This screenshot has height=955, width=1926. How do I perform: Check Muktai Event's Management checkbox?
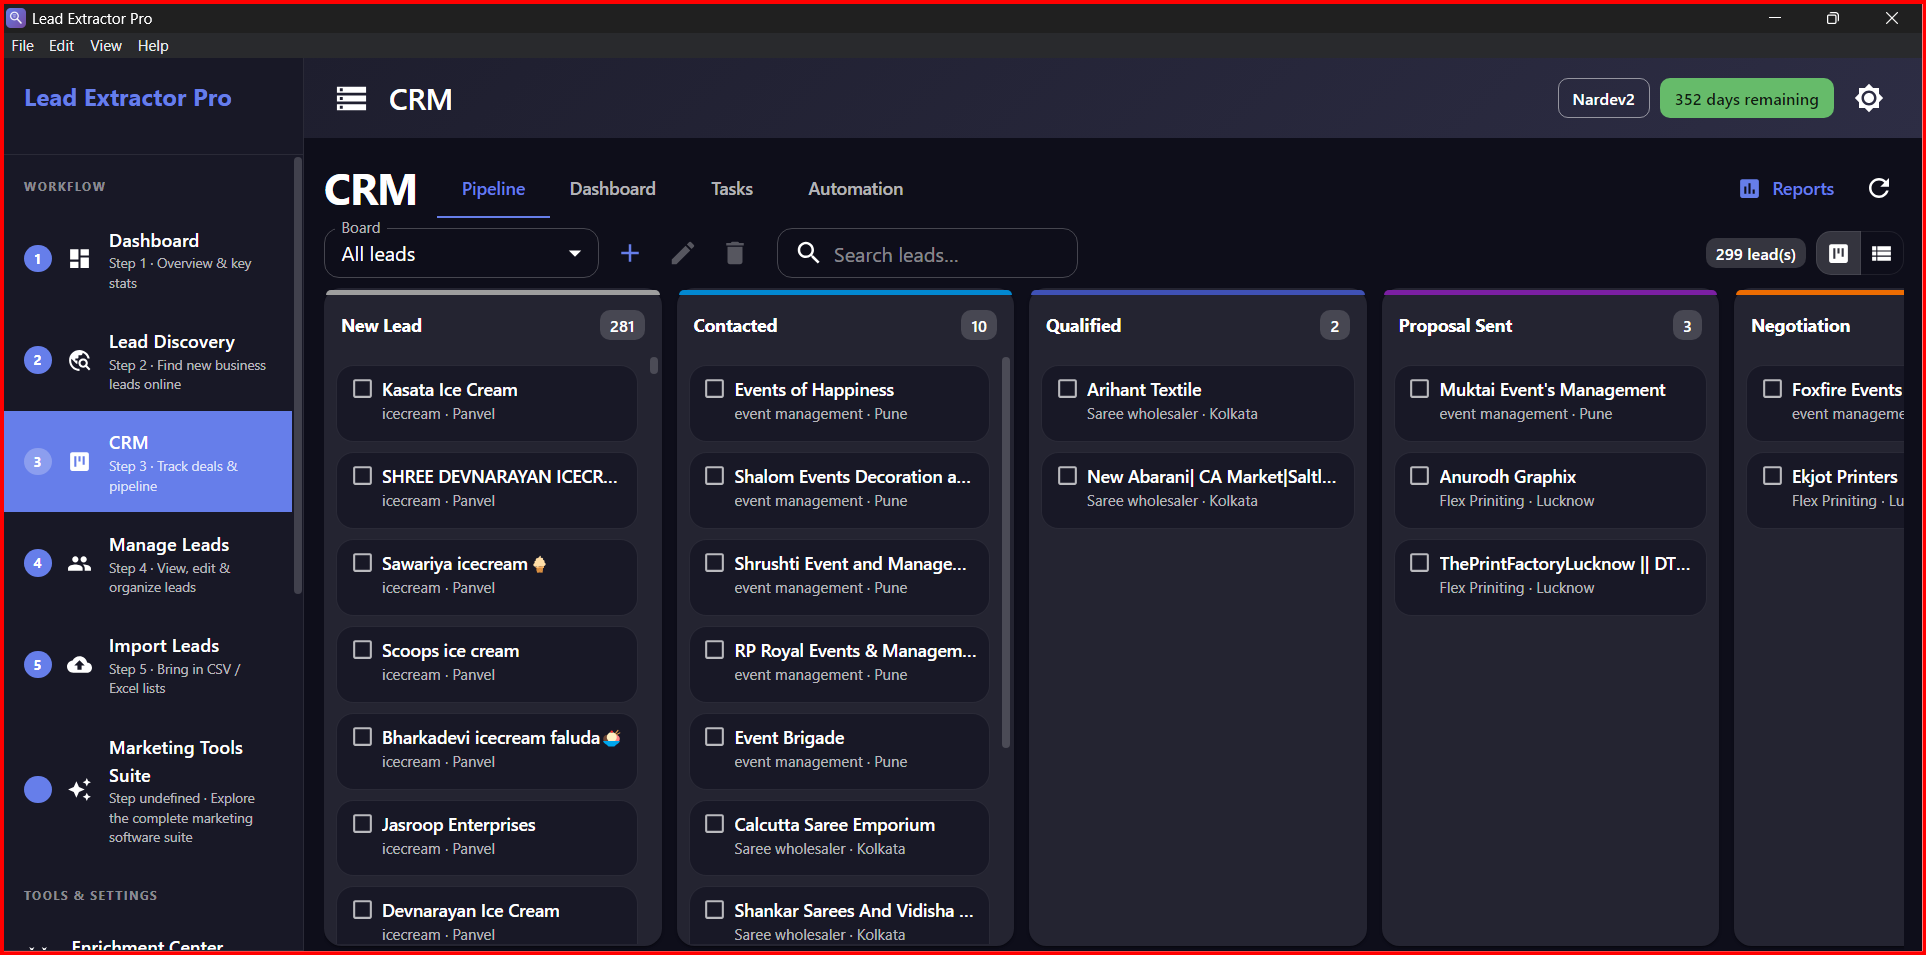pyautogui.click(x=1419, y=389)
